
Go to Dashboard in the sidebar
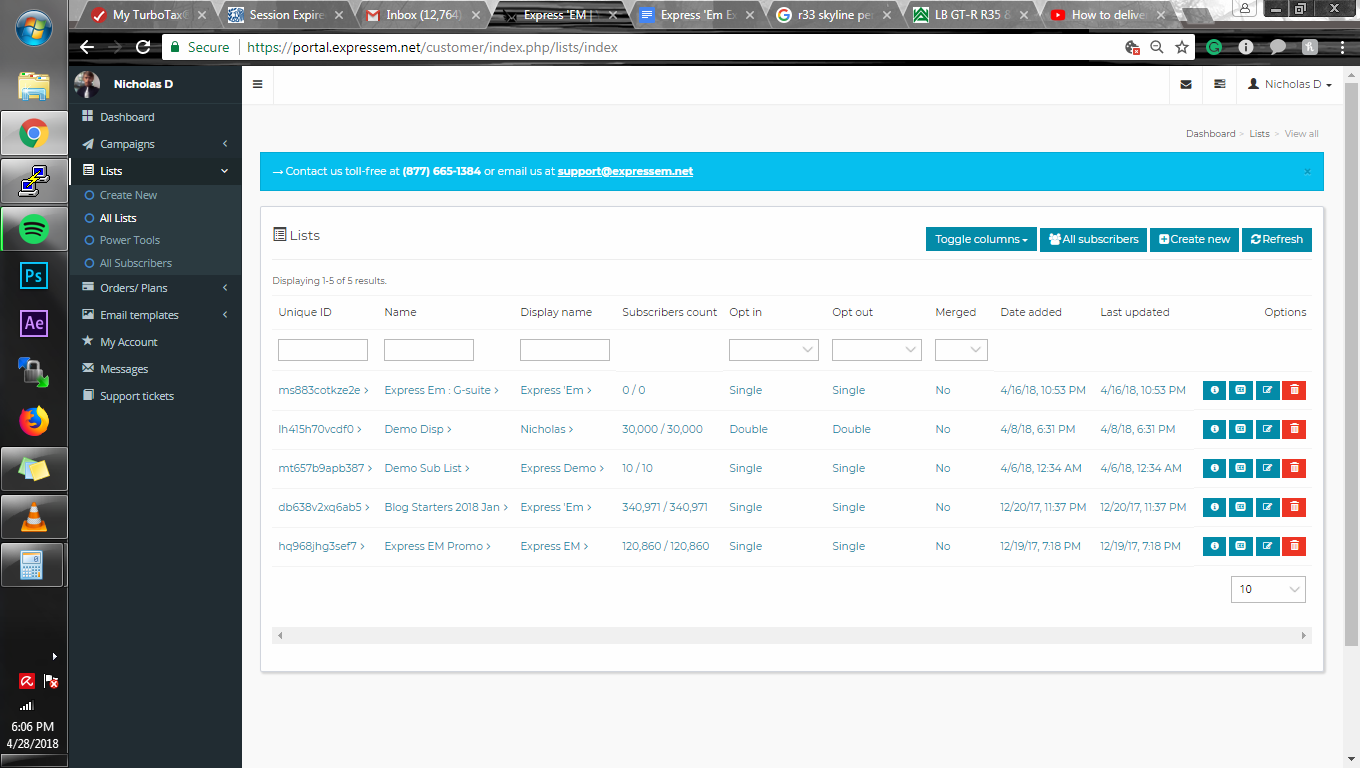coord(155,117)
